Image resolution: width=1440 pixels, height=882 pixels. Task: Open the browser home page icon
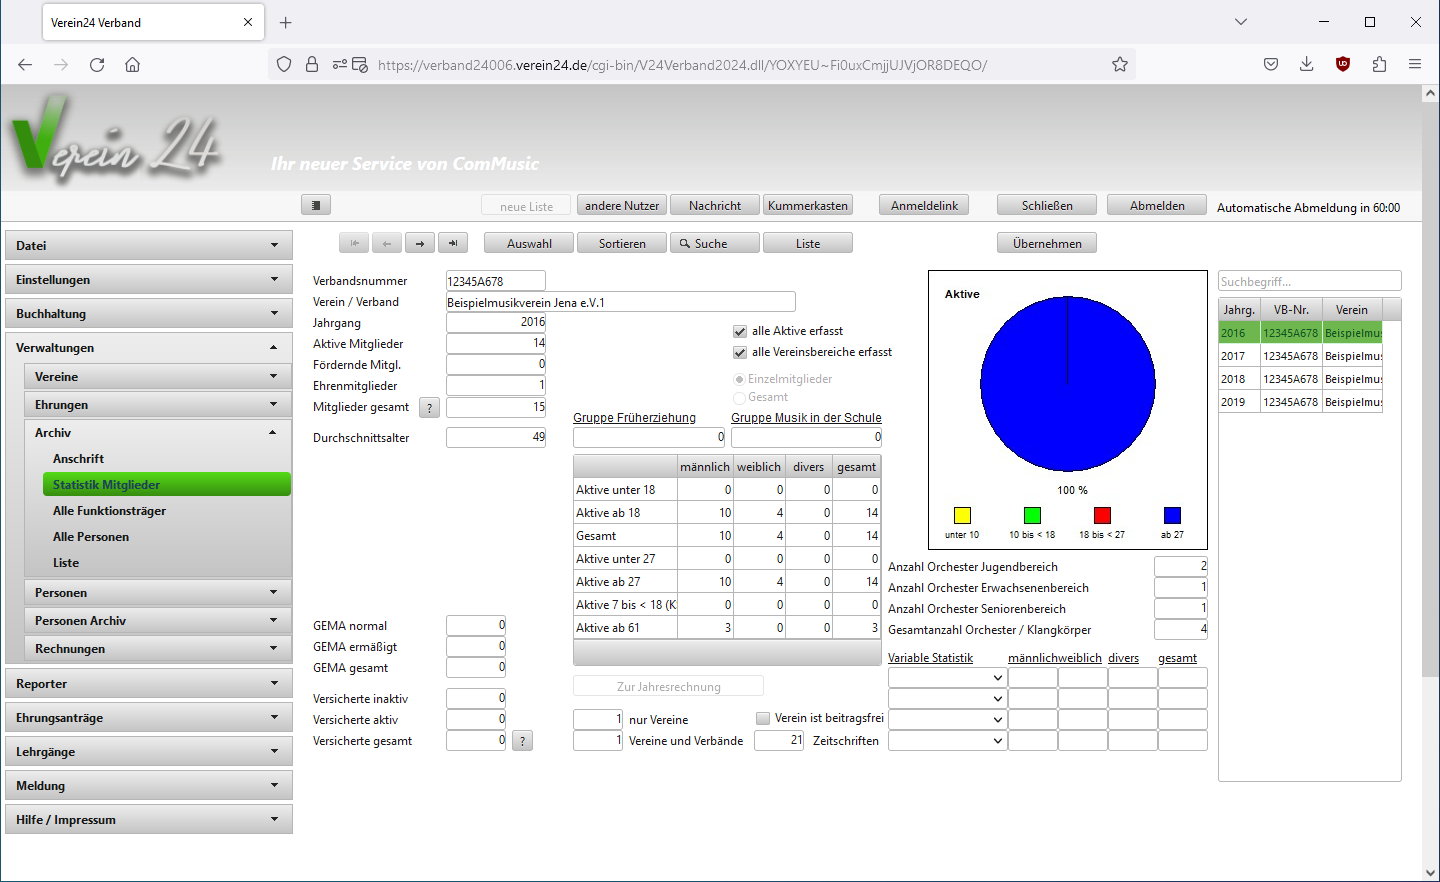132,65
